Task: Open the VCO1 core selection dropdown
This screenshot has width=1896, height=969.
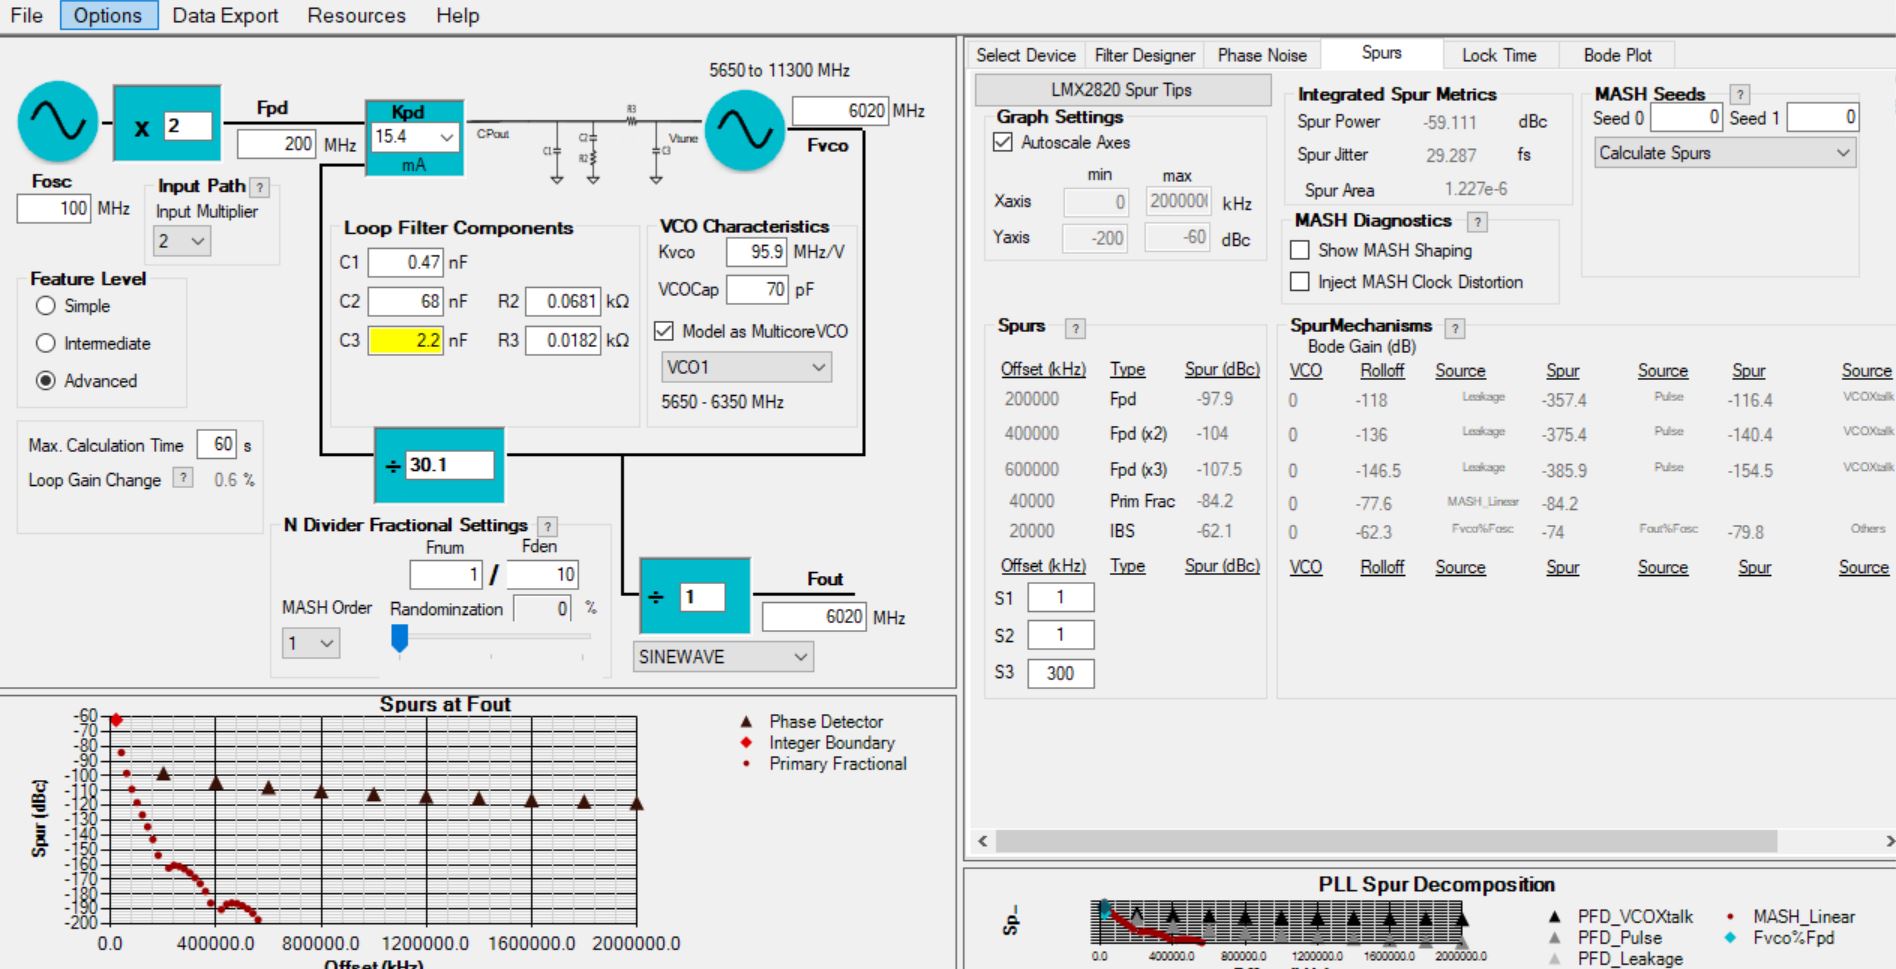Action: 746,367
